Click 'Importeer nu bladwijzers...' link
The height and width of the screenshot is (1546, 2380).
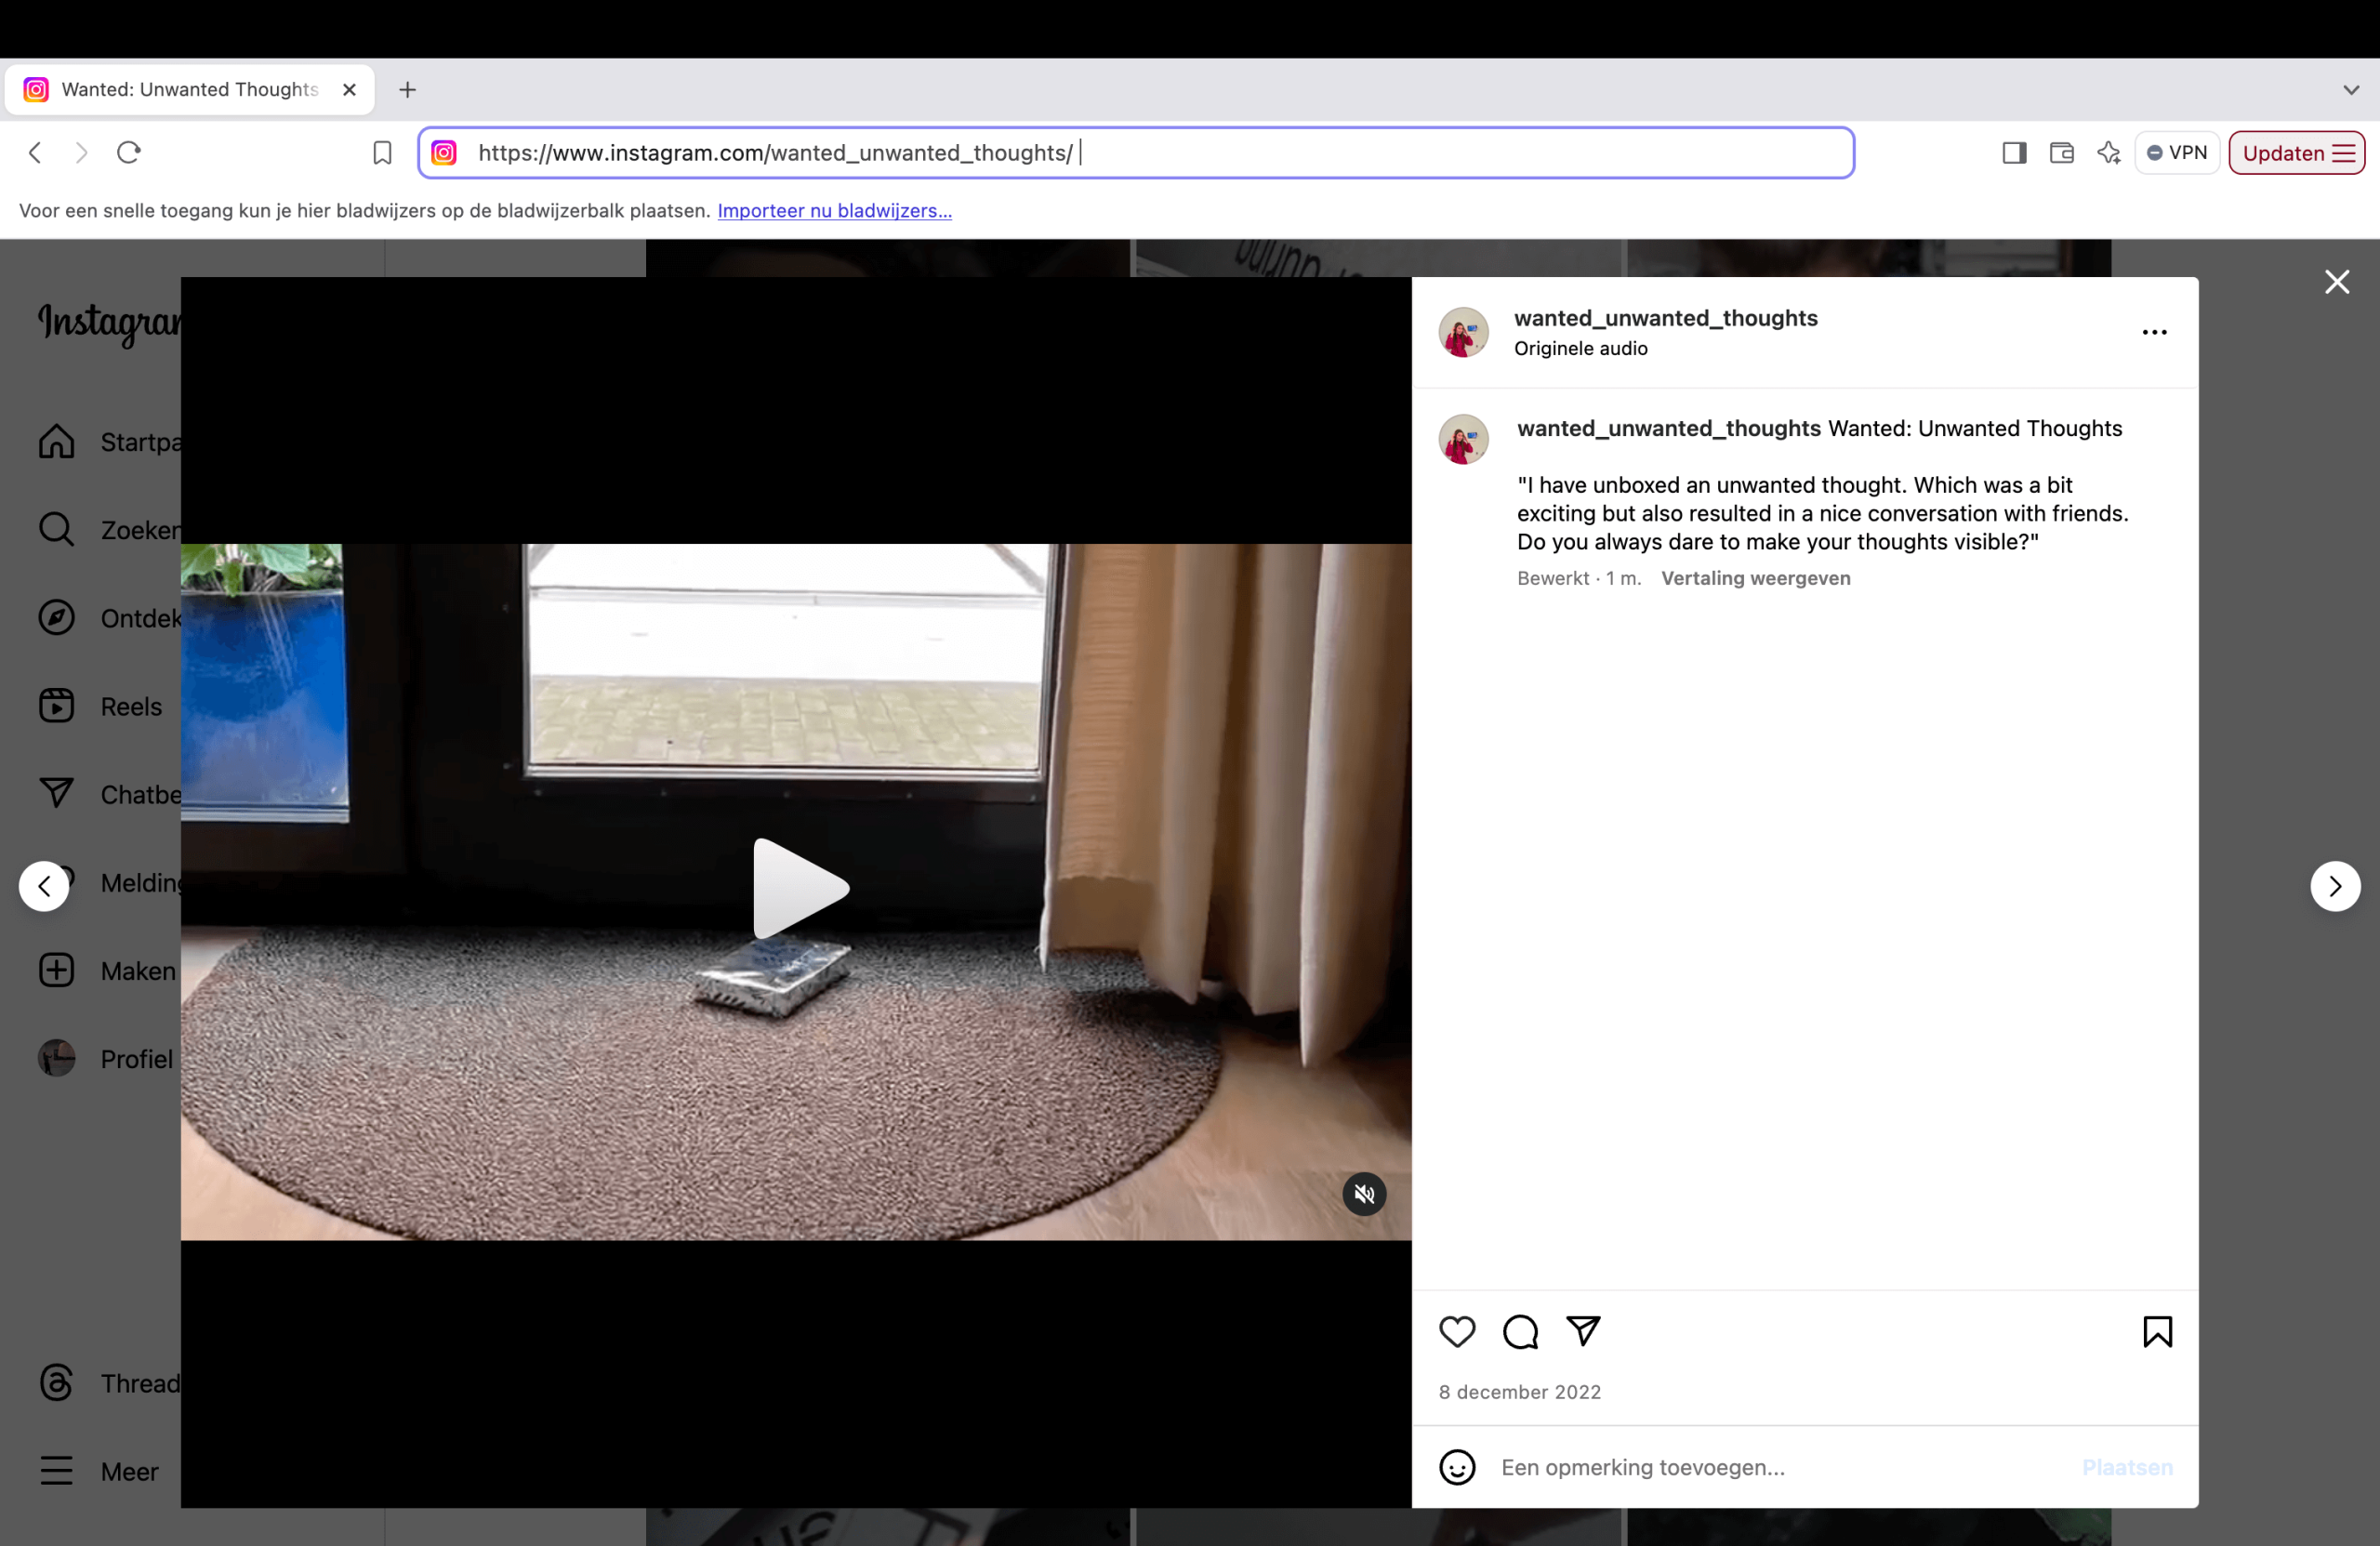[834, 211]
